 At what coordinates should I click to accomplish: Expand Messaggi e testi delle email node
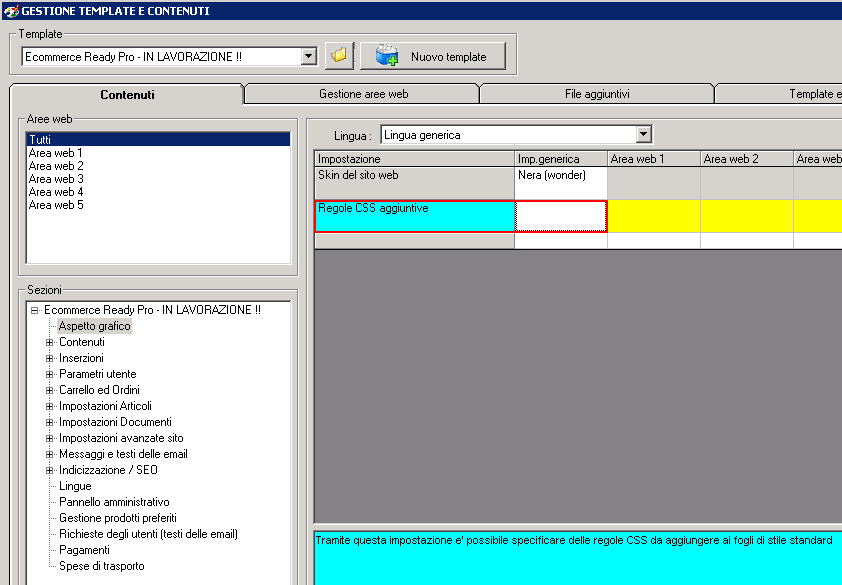(x=49, y=454)
